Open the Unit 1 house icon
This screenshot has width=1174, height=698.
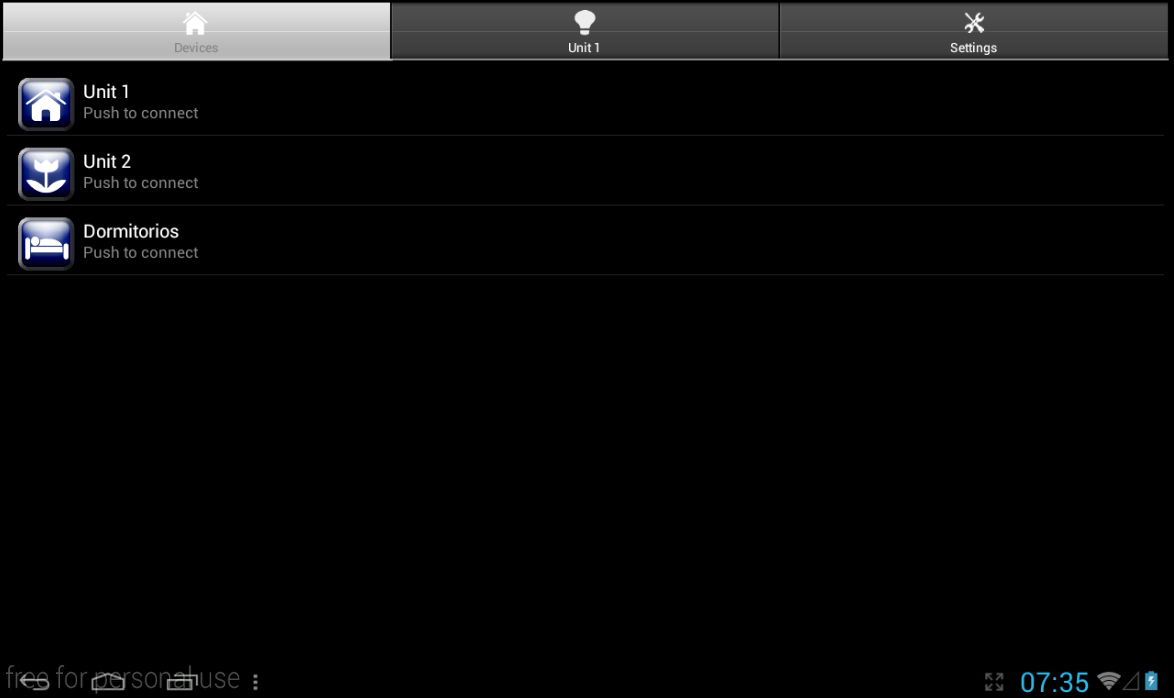click(46, 104)
